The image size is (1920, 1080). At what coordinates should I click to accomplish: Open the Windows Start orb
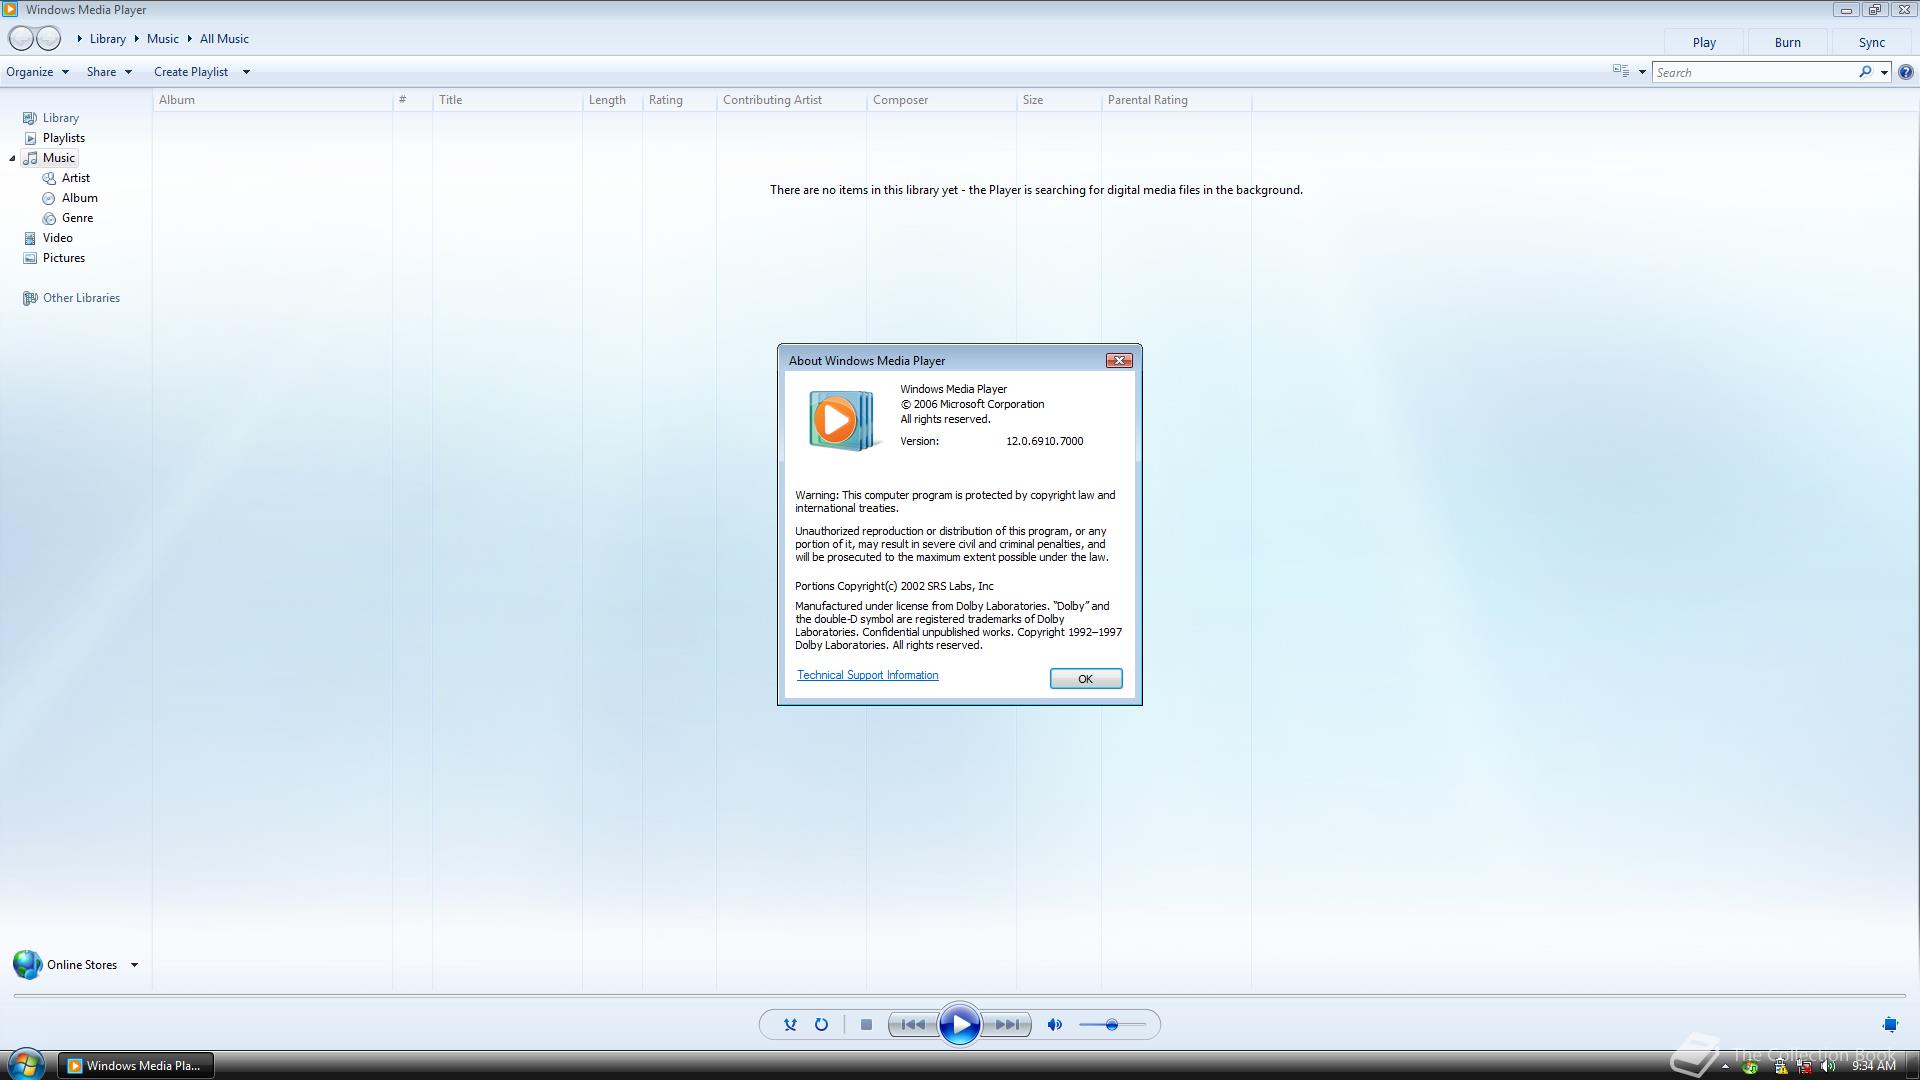click(x=25, y=1064)
